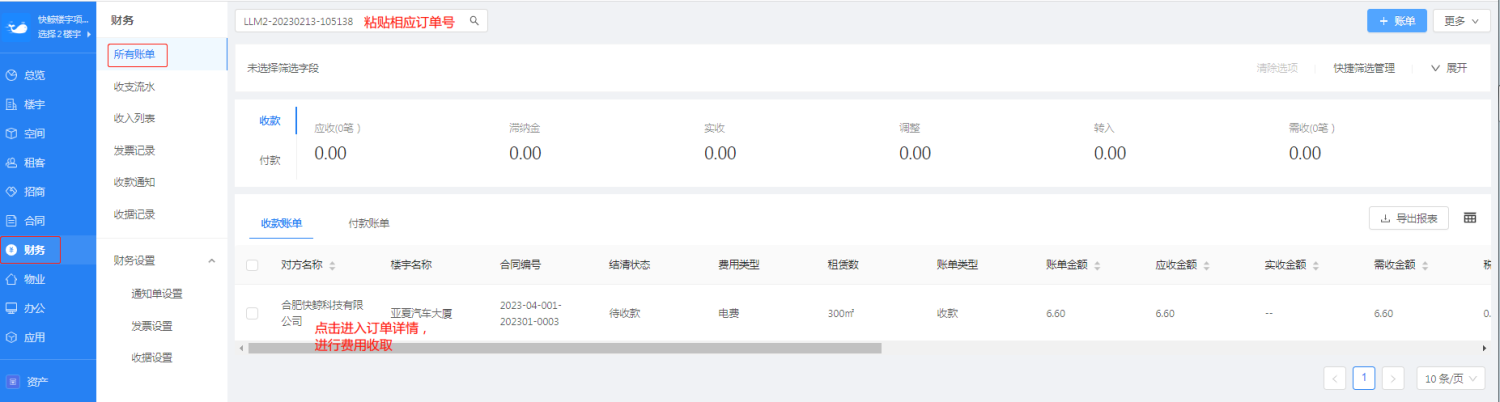Viewport: 1500px width, 402px height.
Task: Open the 楼宇 building sidebar icon
Action: pyautogui.click(x=11, y=104)
